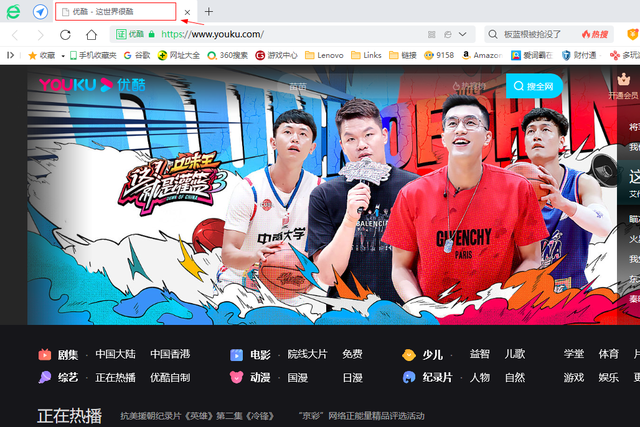Open 中国大陆 drama category
The height and width of the screenshot is (427, 640).
116,354
